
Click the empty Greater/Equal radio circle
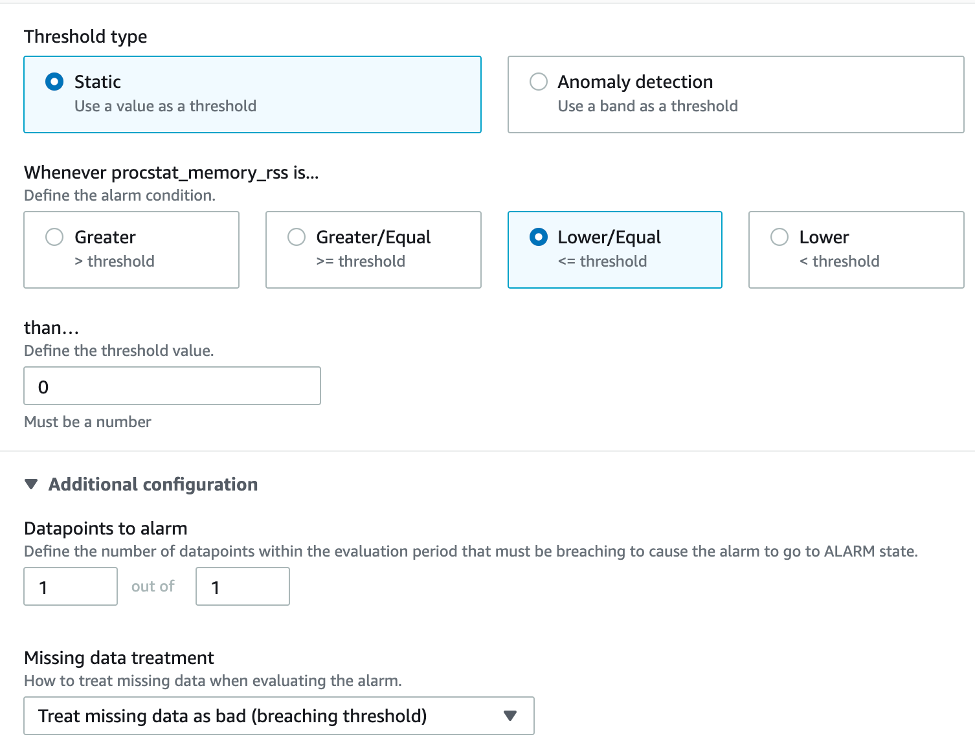296,237
